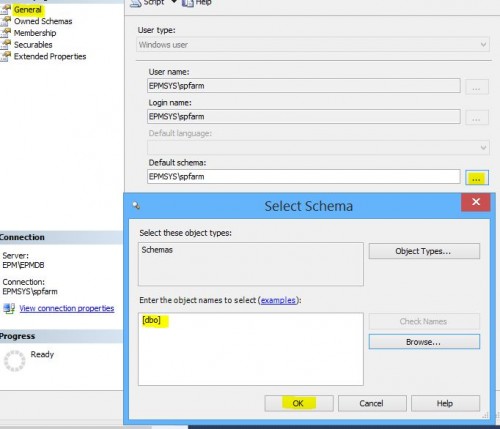Click the Select Schema resize grip
This screenshot has height=429, width=500.
[x=485, y=415]
